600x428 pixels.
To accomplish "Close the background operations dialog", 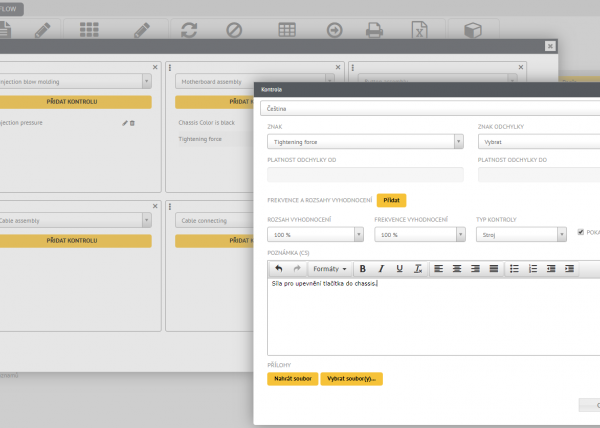I will (x=550, y=46).
